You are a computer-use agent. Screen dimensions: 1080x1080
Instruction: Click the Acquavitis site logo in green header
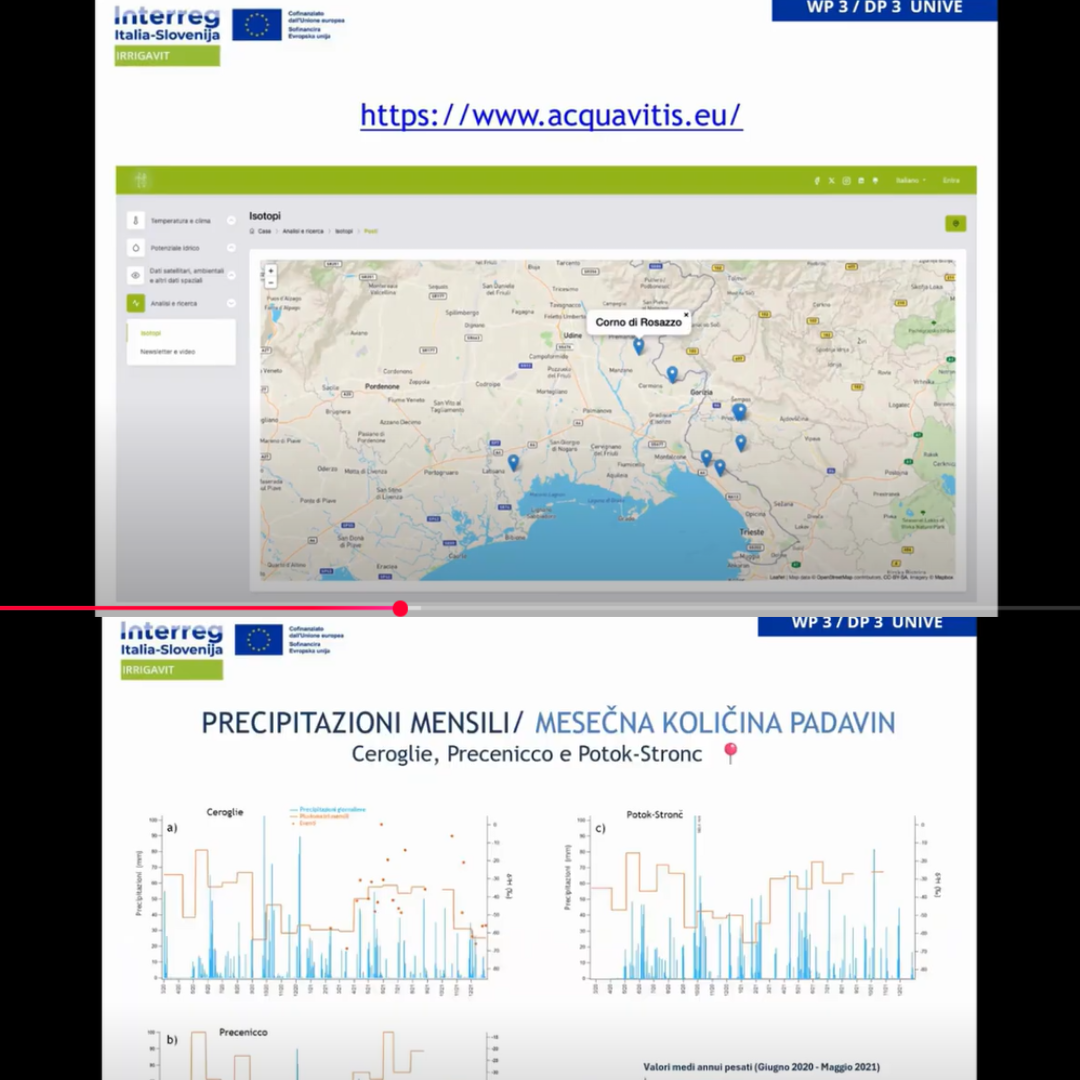141,180
